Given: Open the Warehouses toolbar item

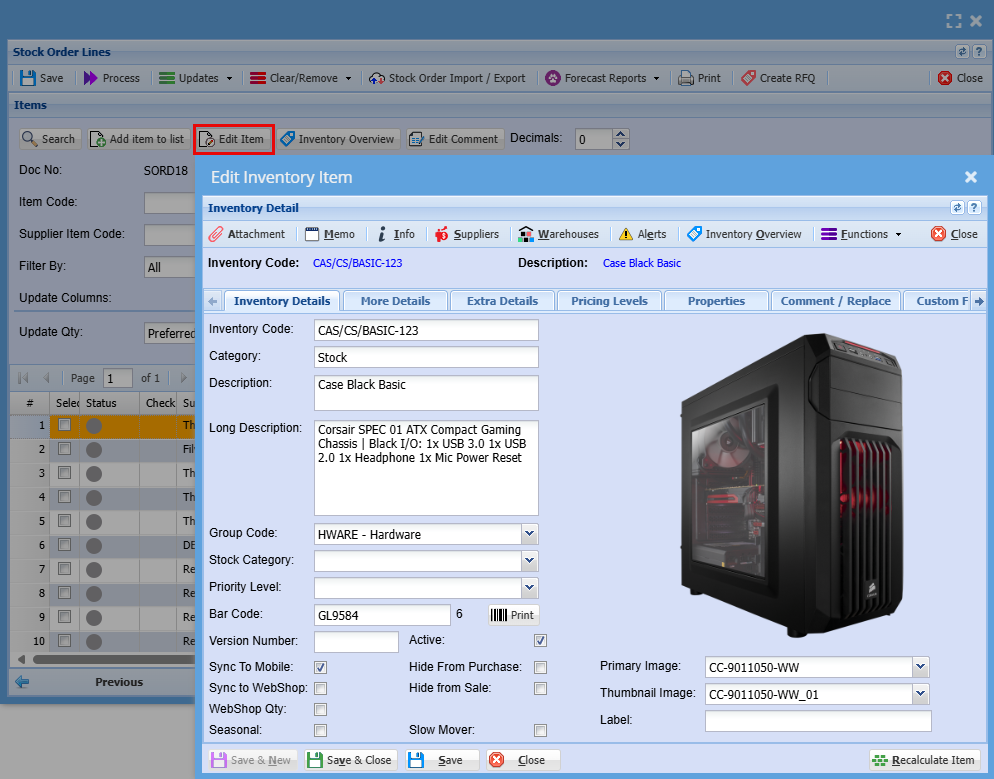Looking at the screenshot, I should tap(558, 234).
